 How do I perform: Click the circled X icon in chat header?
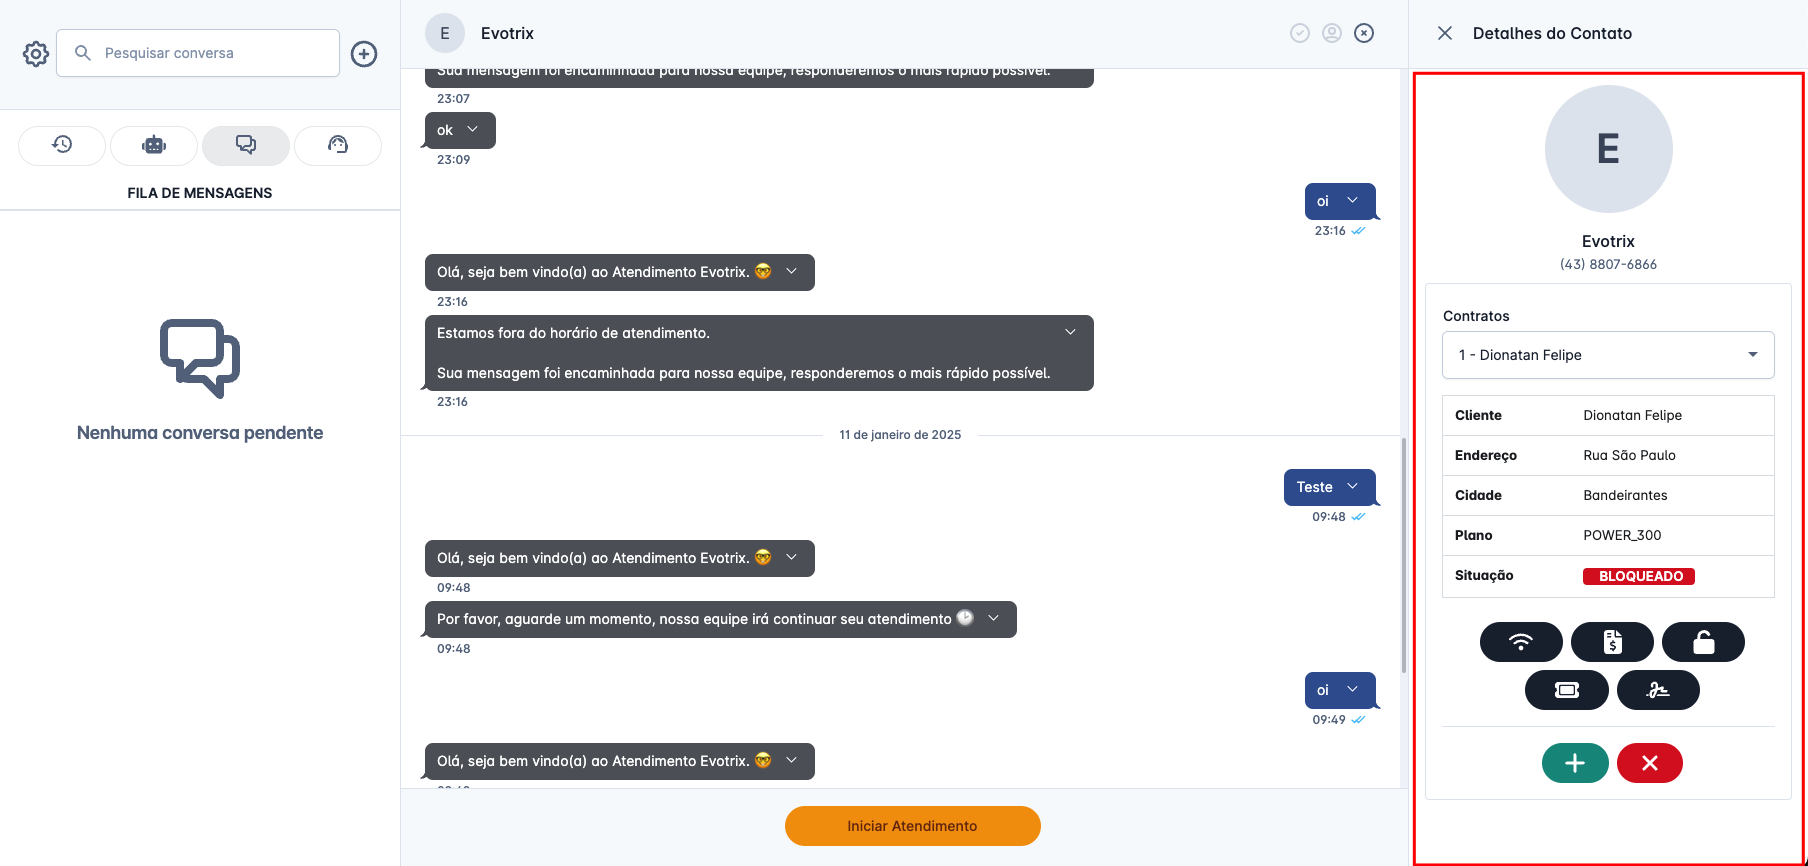coord(1364,33)
